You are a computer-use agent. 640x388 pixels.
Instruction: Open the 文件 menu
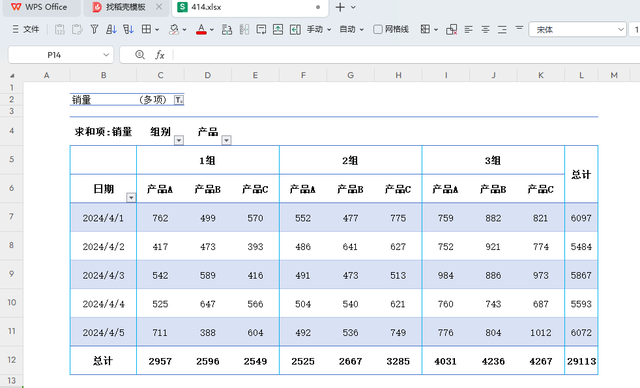point(26,29)
